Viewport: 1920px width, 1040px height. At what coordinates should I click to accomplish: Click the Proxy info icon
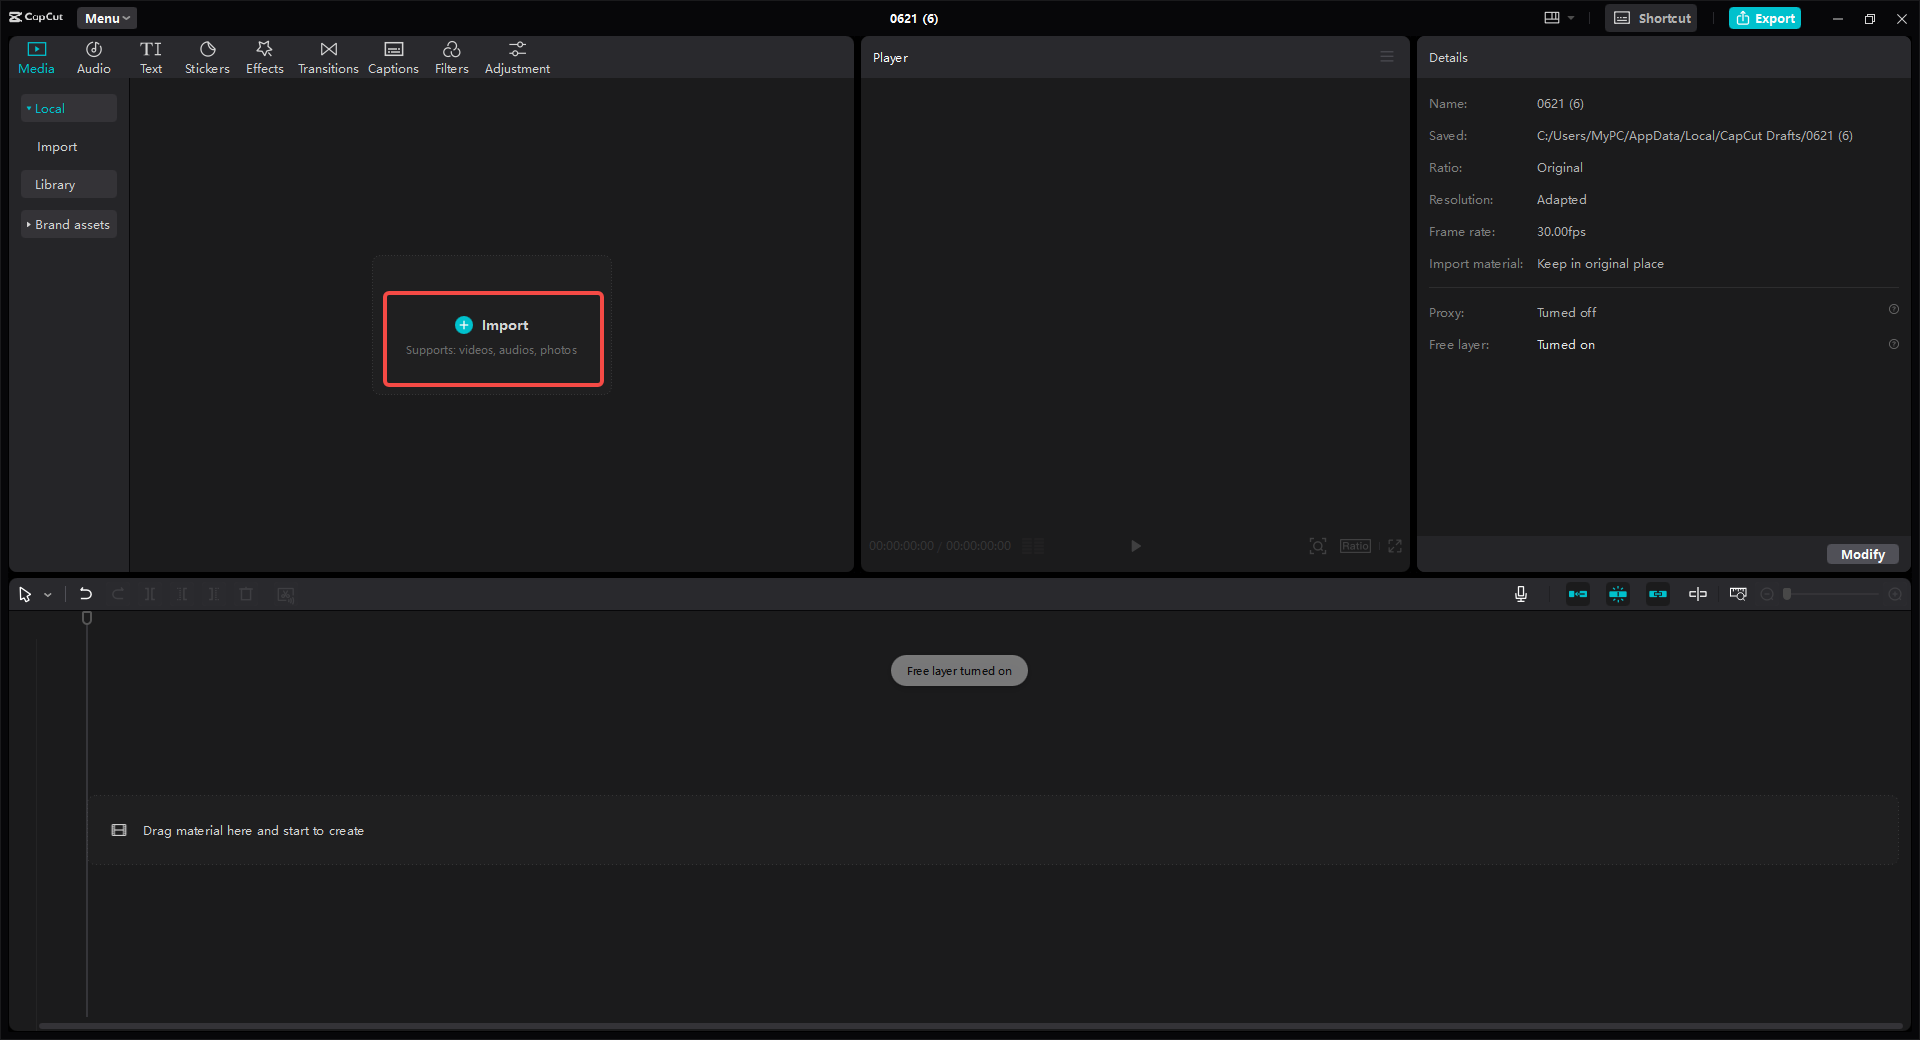coord(1894,310)
